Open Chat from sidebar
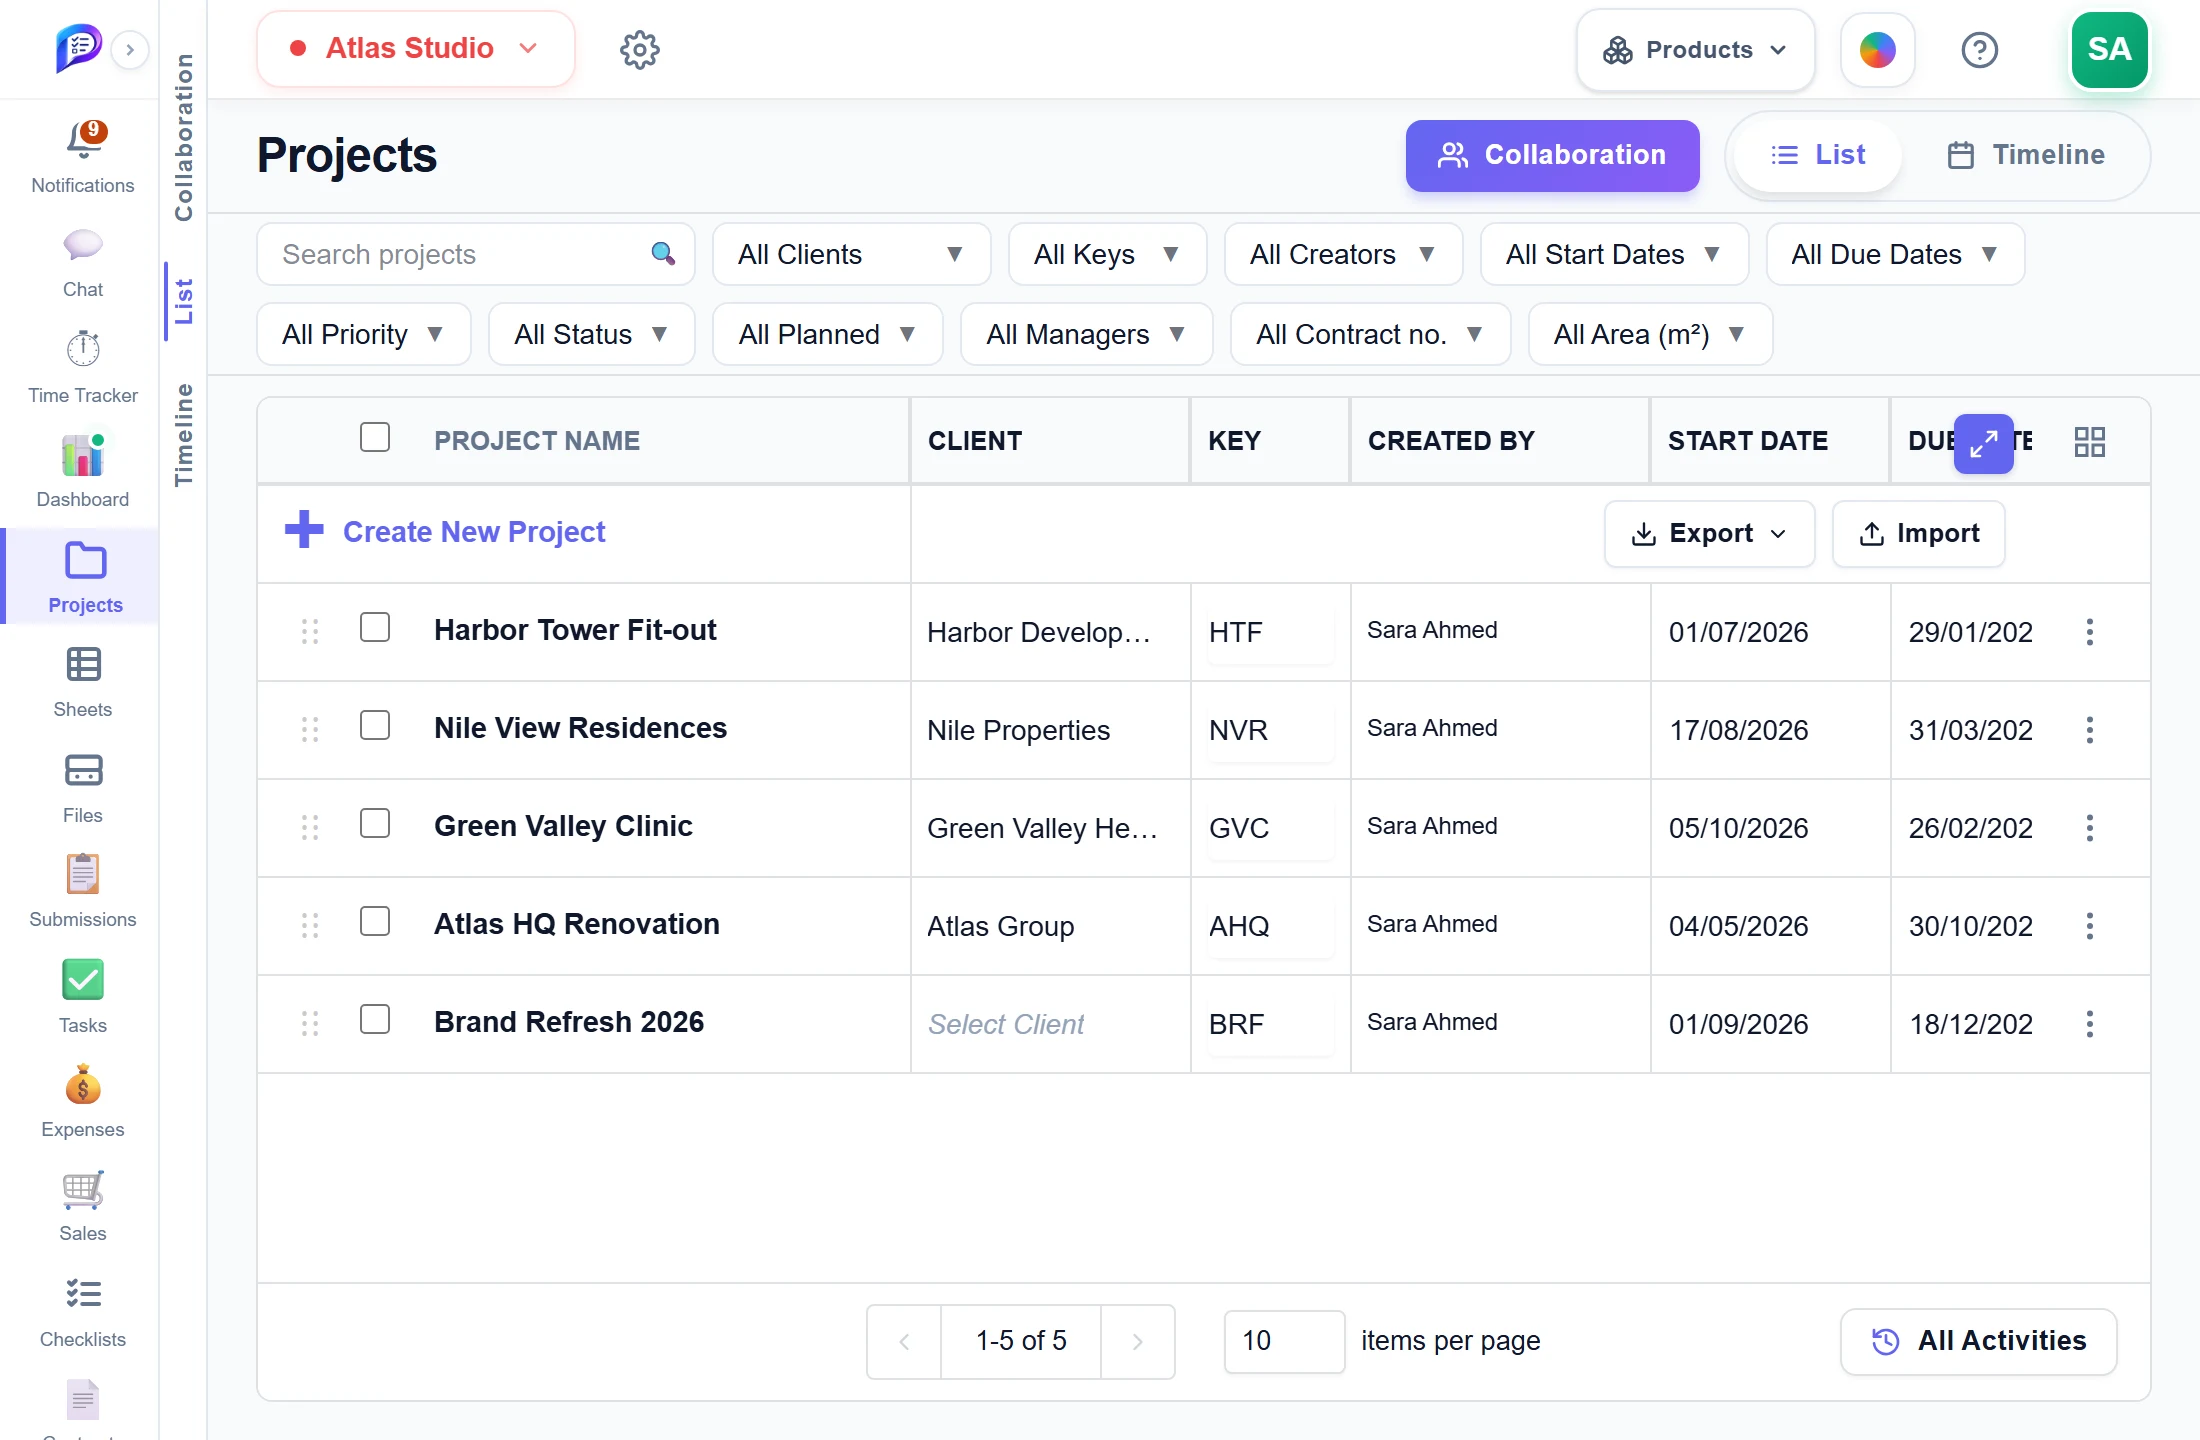This screenshot has height=1440, width=2200. 83,245
